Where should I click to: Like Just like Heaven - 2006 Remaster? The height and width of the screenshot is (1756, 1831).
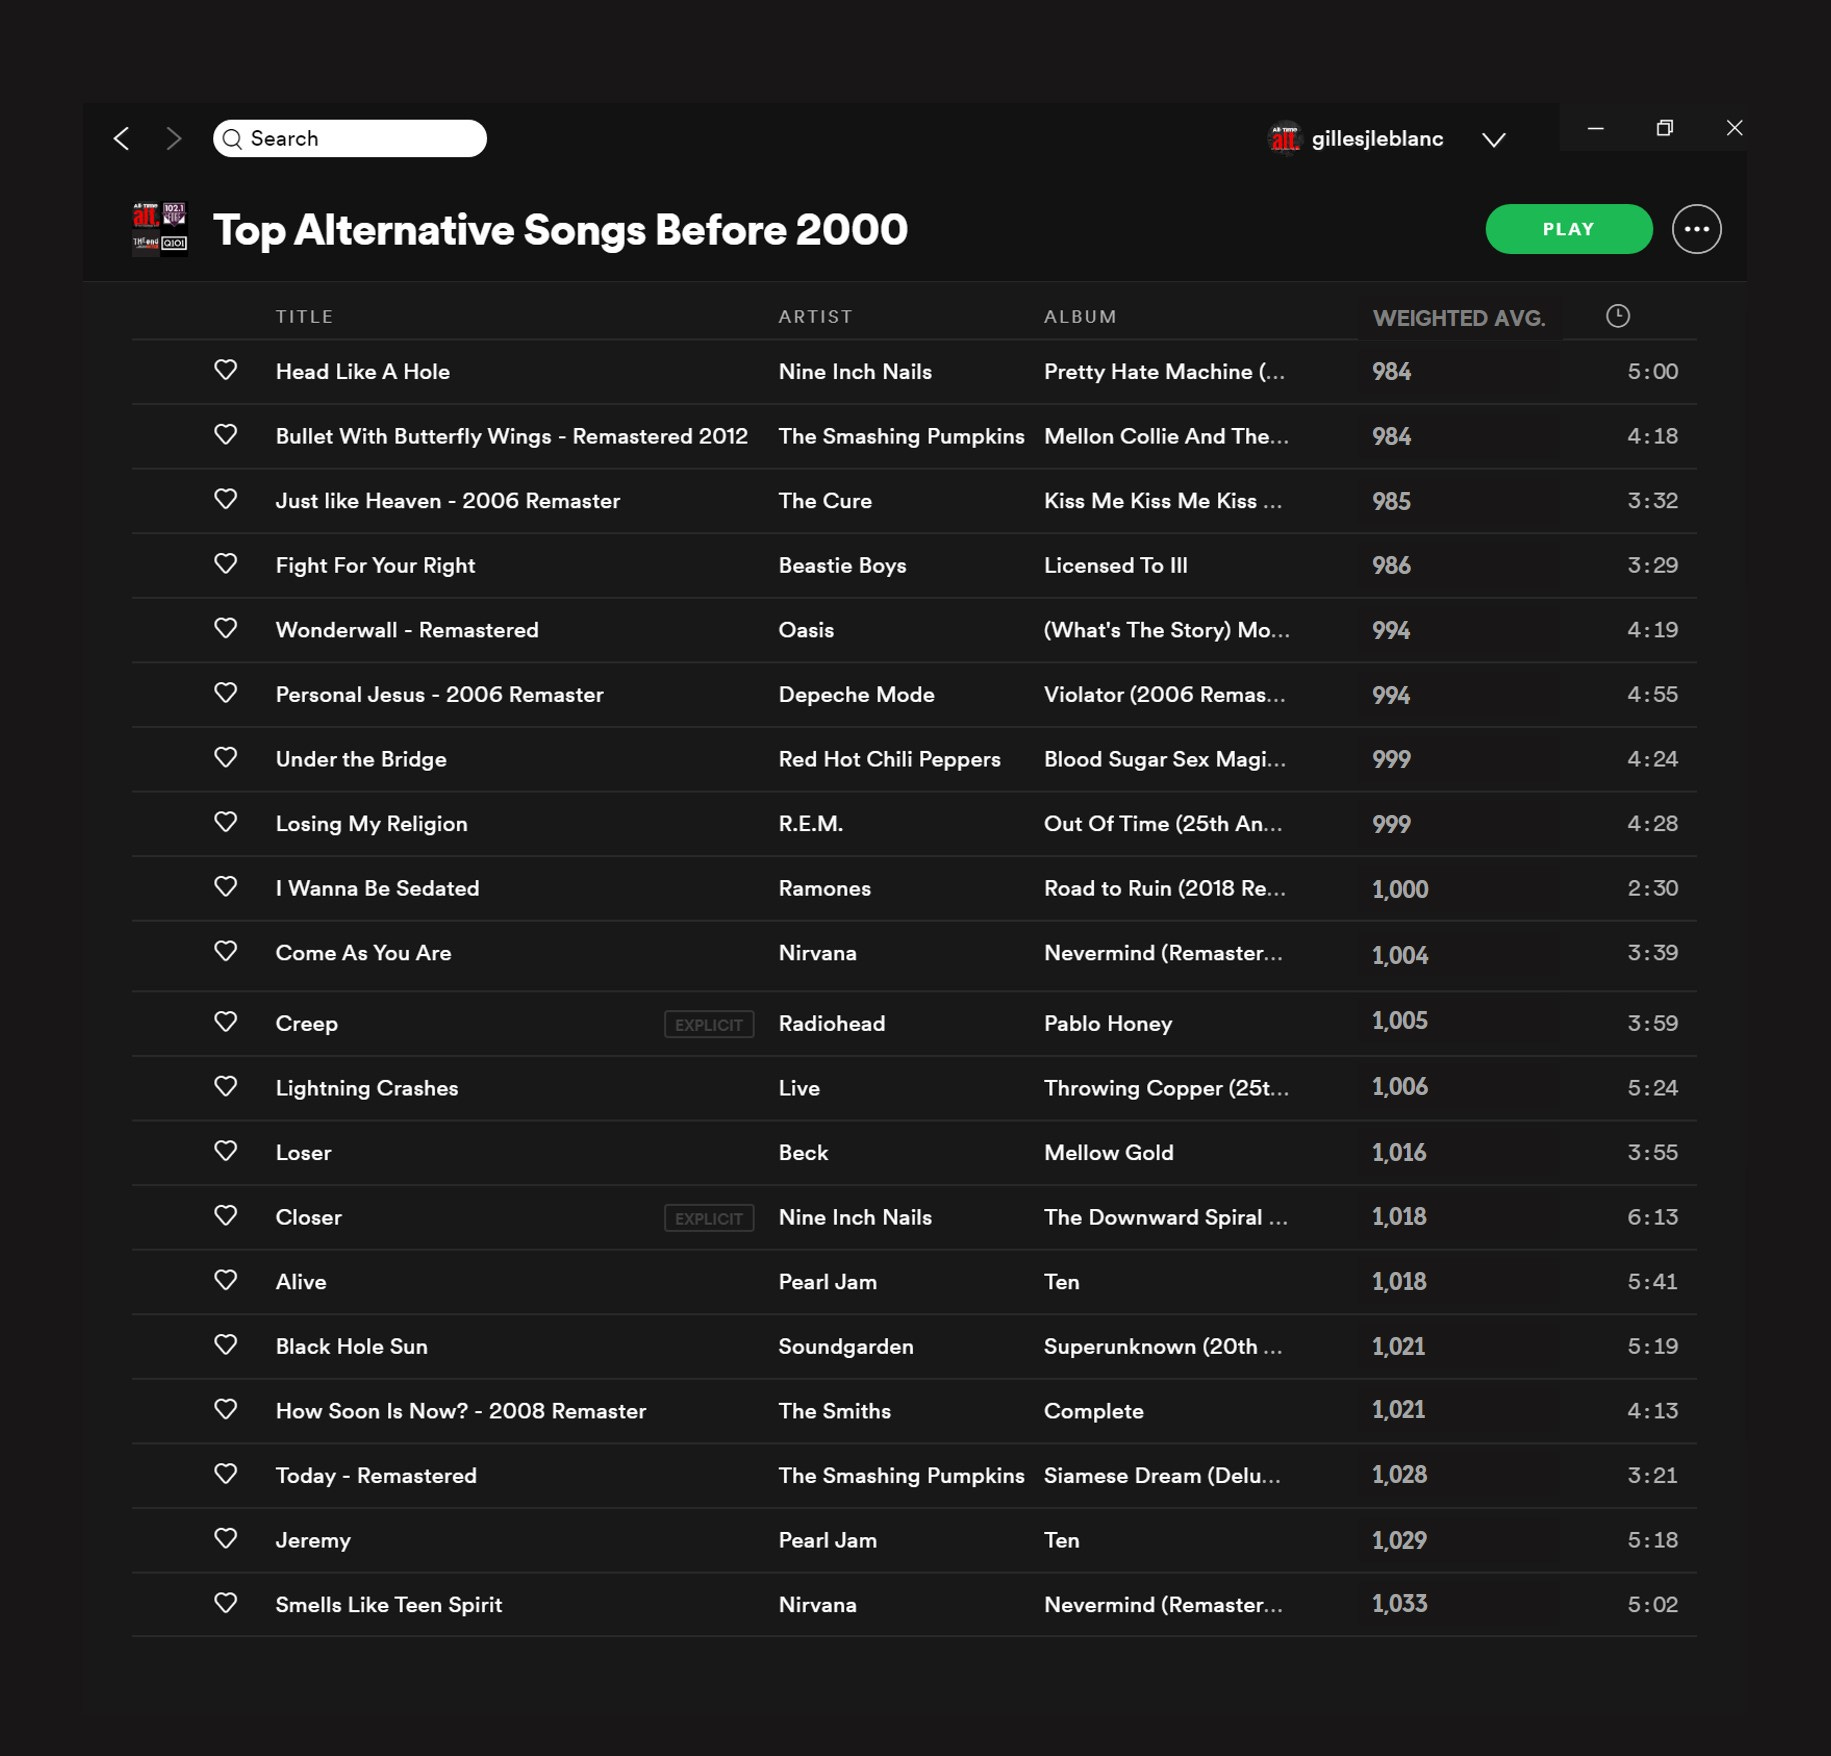[225, 499]
